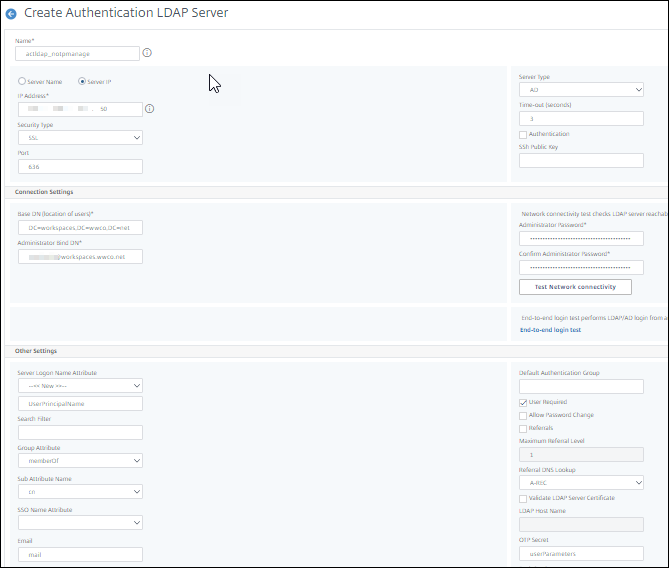Click the back arrow icon beside the title
This screenshot has height=568, width=669.
[12, 13]
